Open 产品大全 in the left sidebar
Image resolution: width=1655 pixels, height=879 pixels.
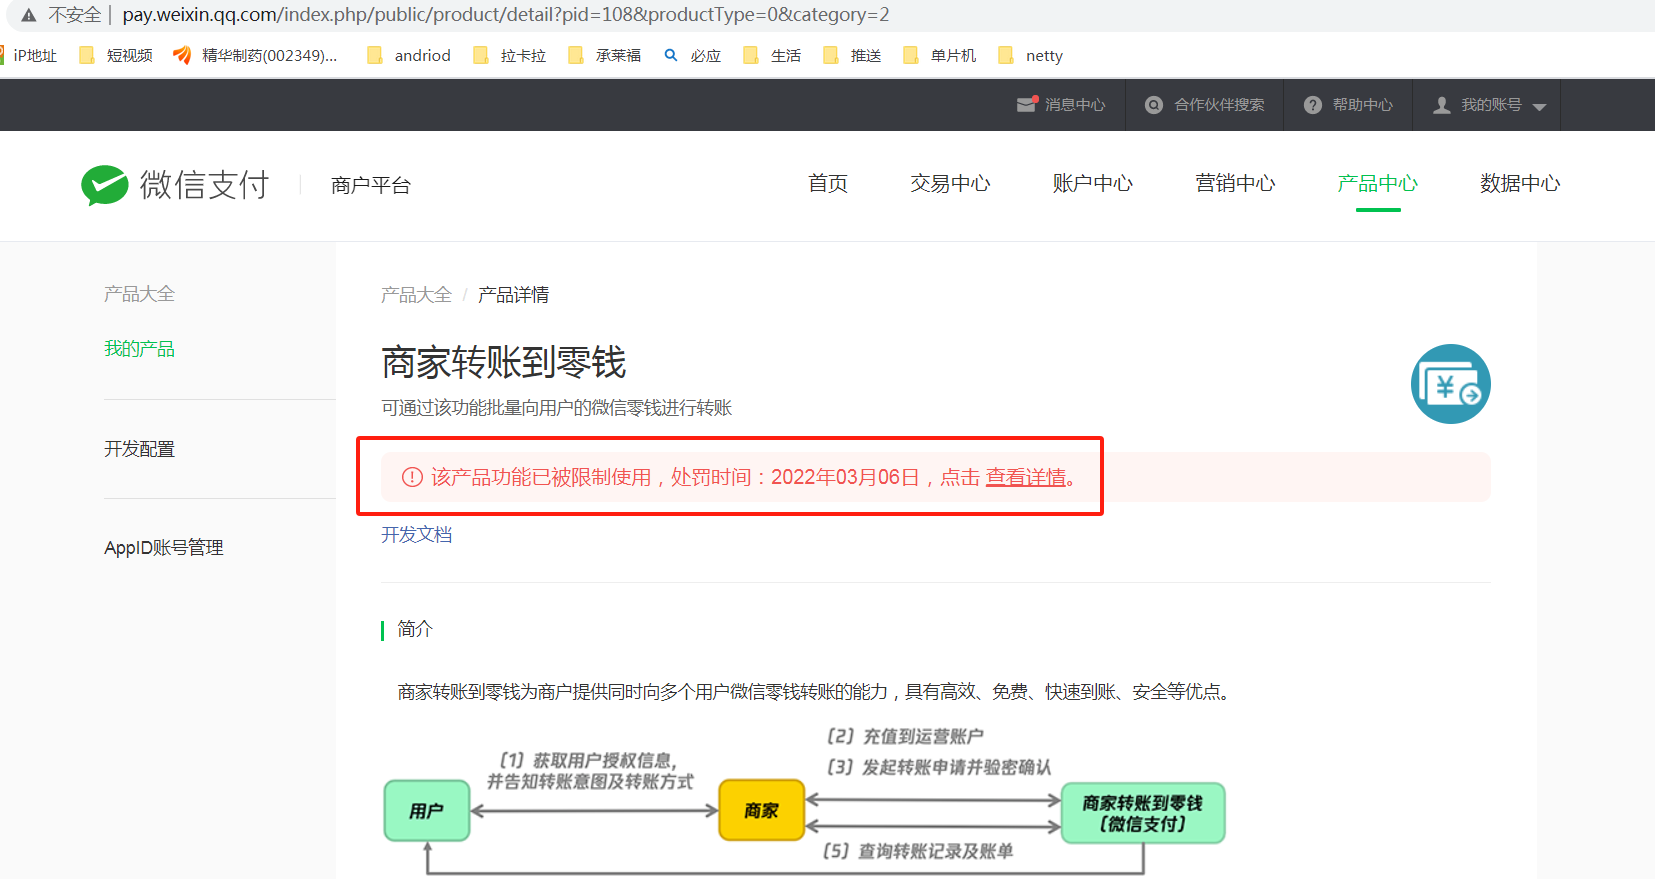139,294
